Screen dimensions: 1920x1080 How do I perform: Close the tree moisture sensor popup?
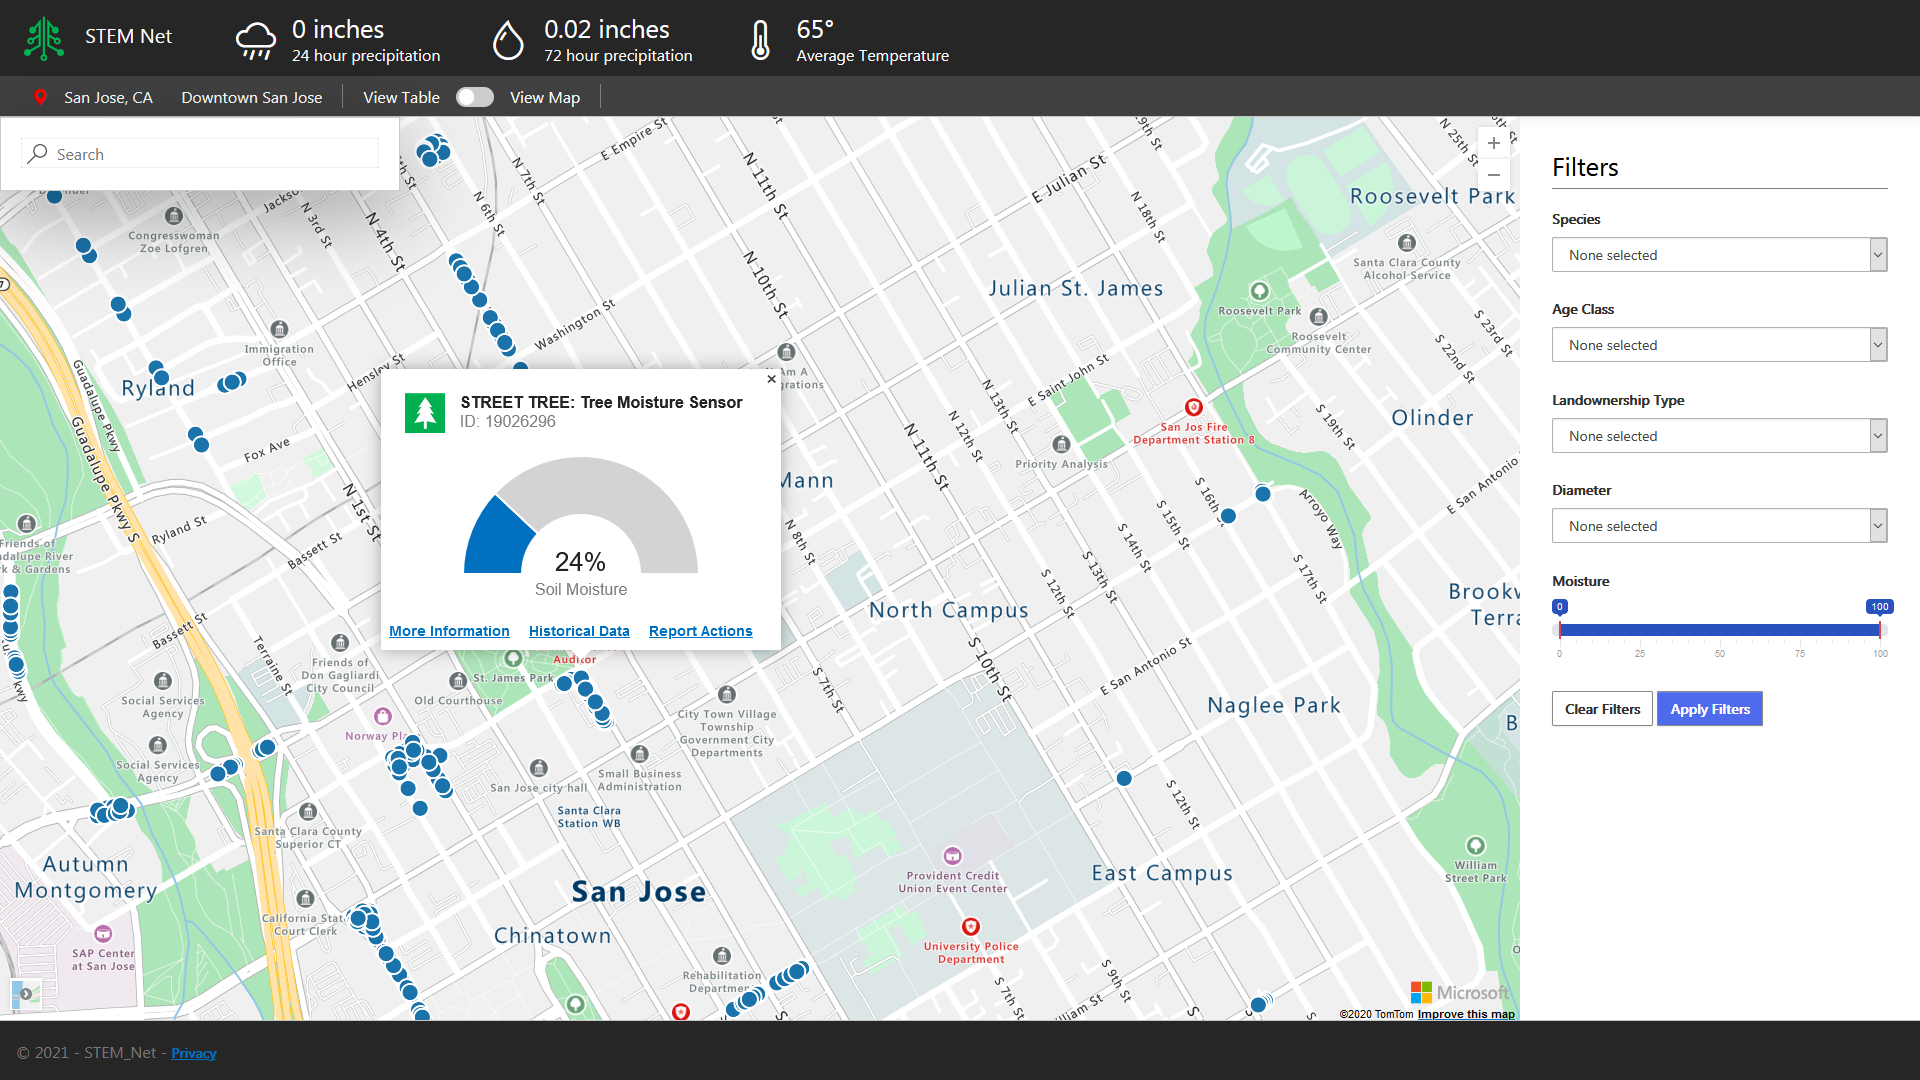771,379
